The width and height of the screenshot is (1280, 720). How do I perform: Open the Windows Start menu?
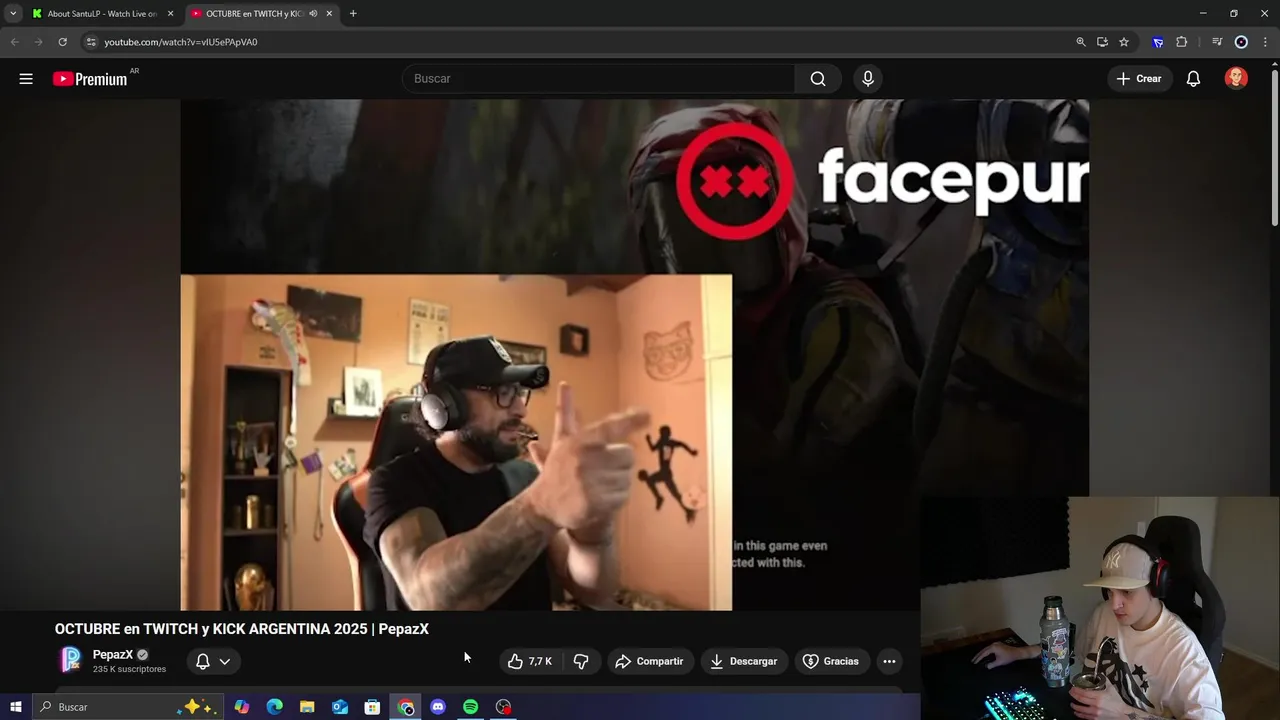15,707
